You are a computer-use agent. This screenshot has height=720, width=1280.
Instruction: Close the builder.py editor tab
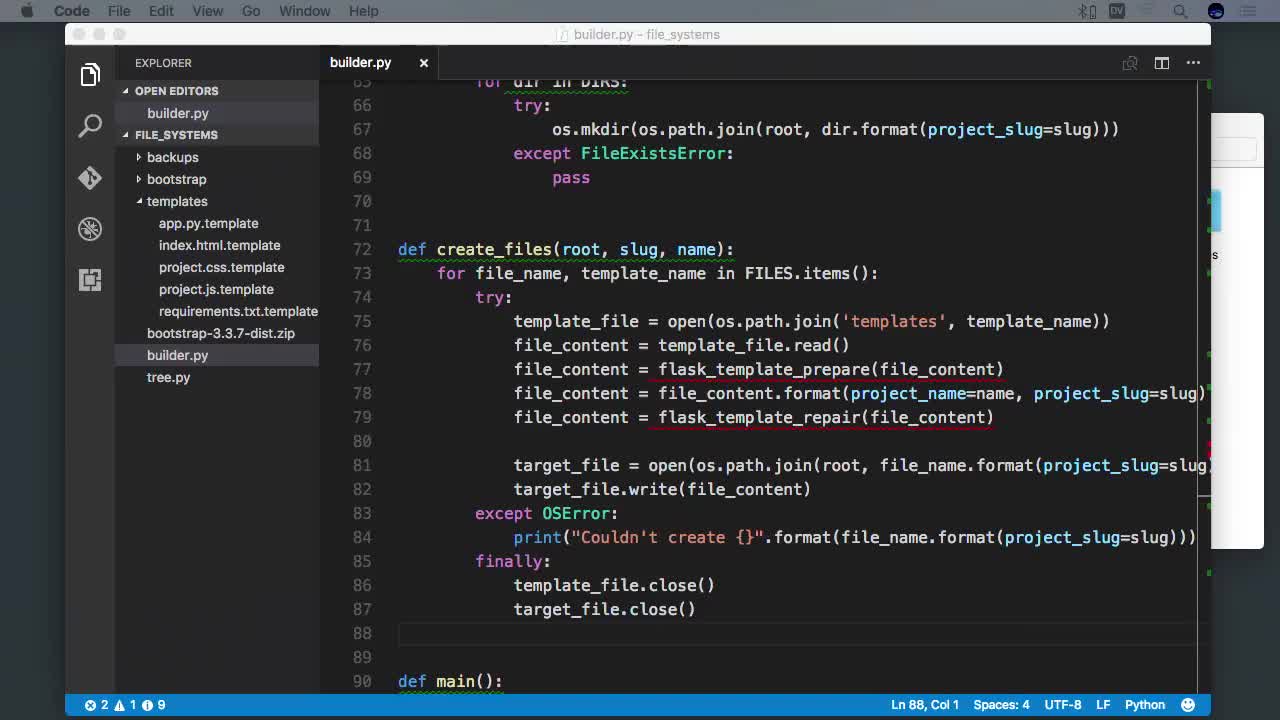[423, 63]
